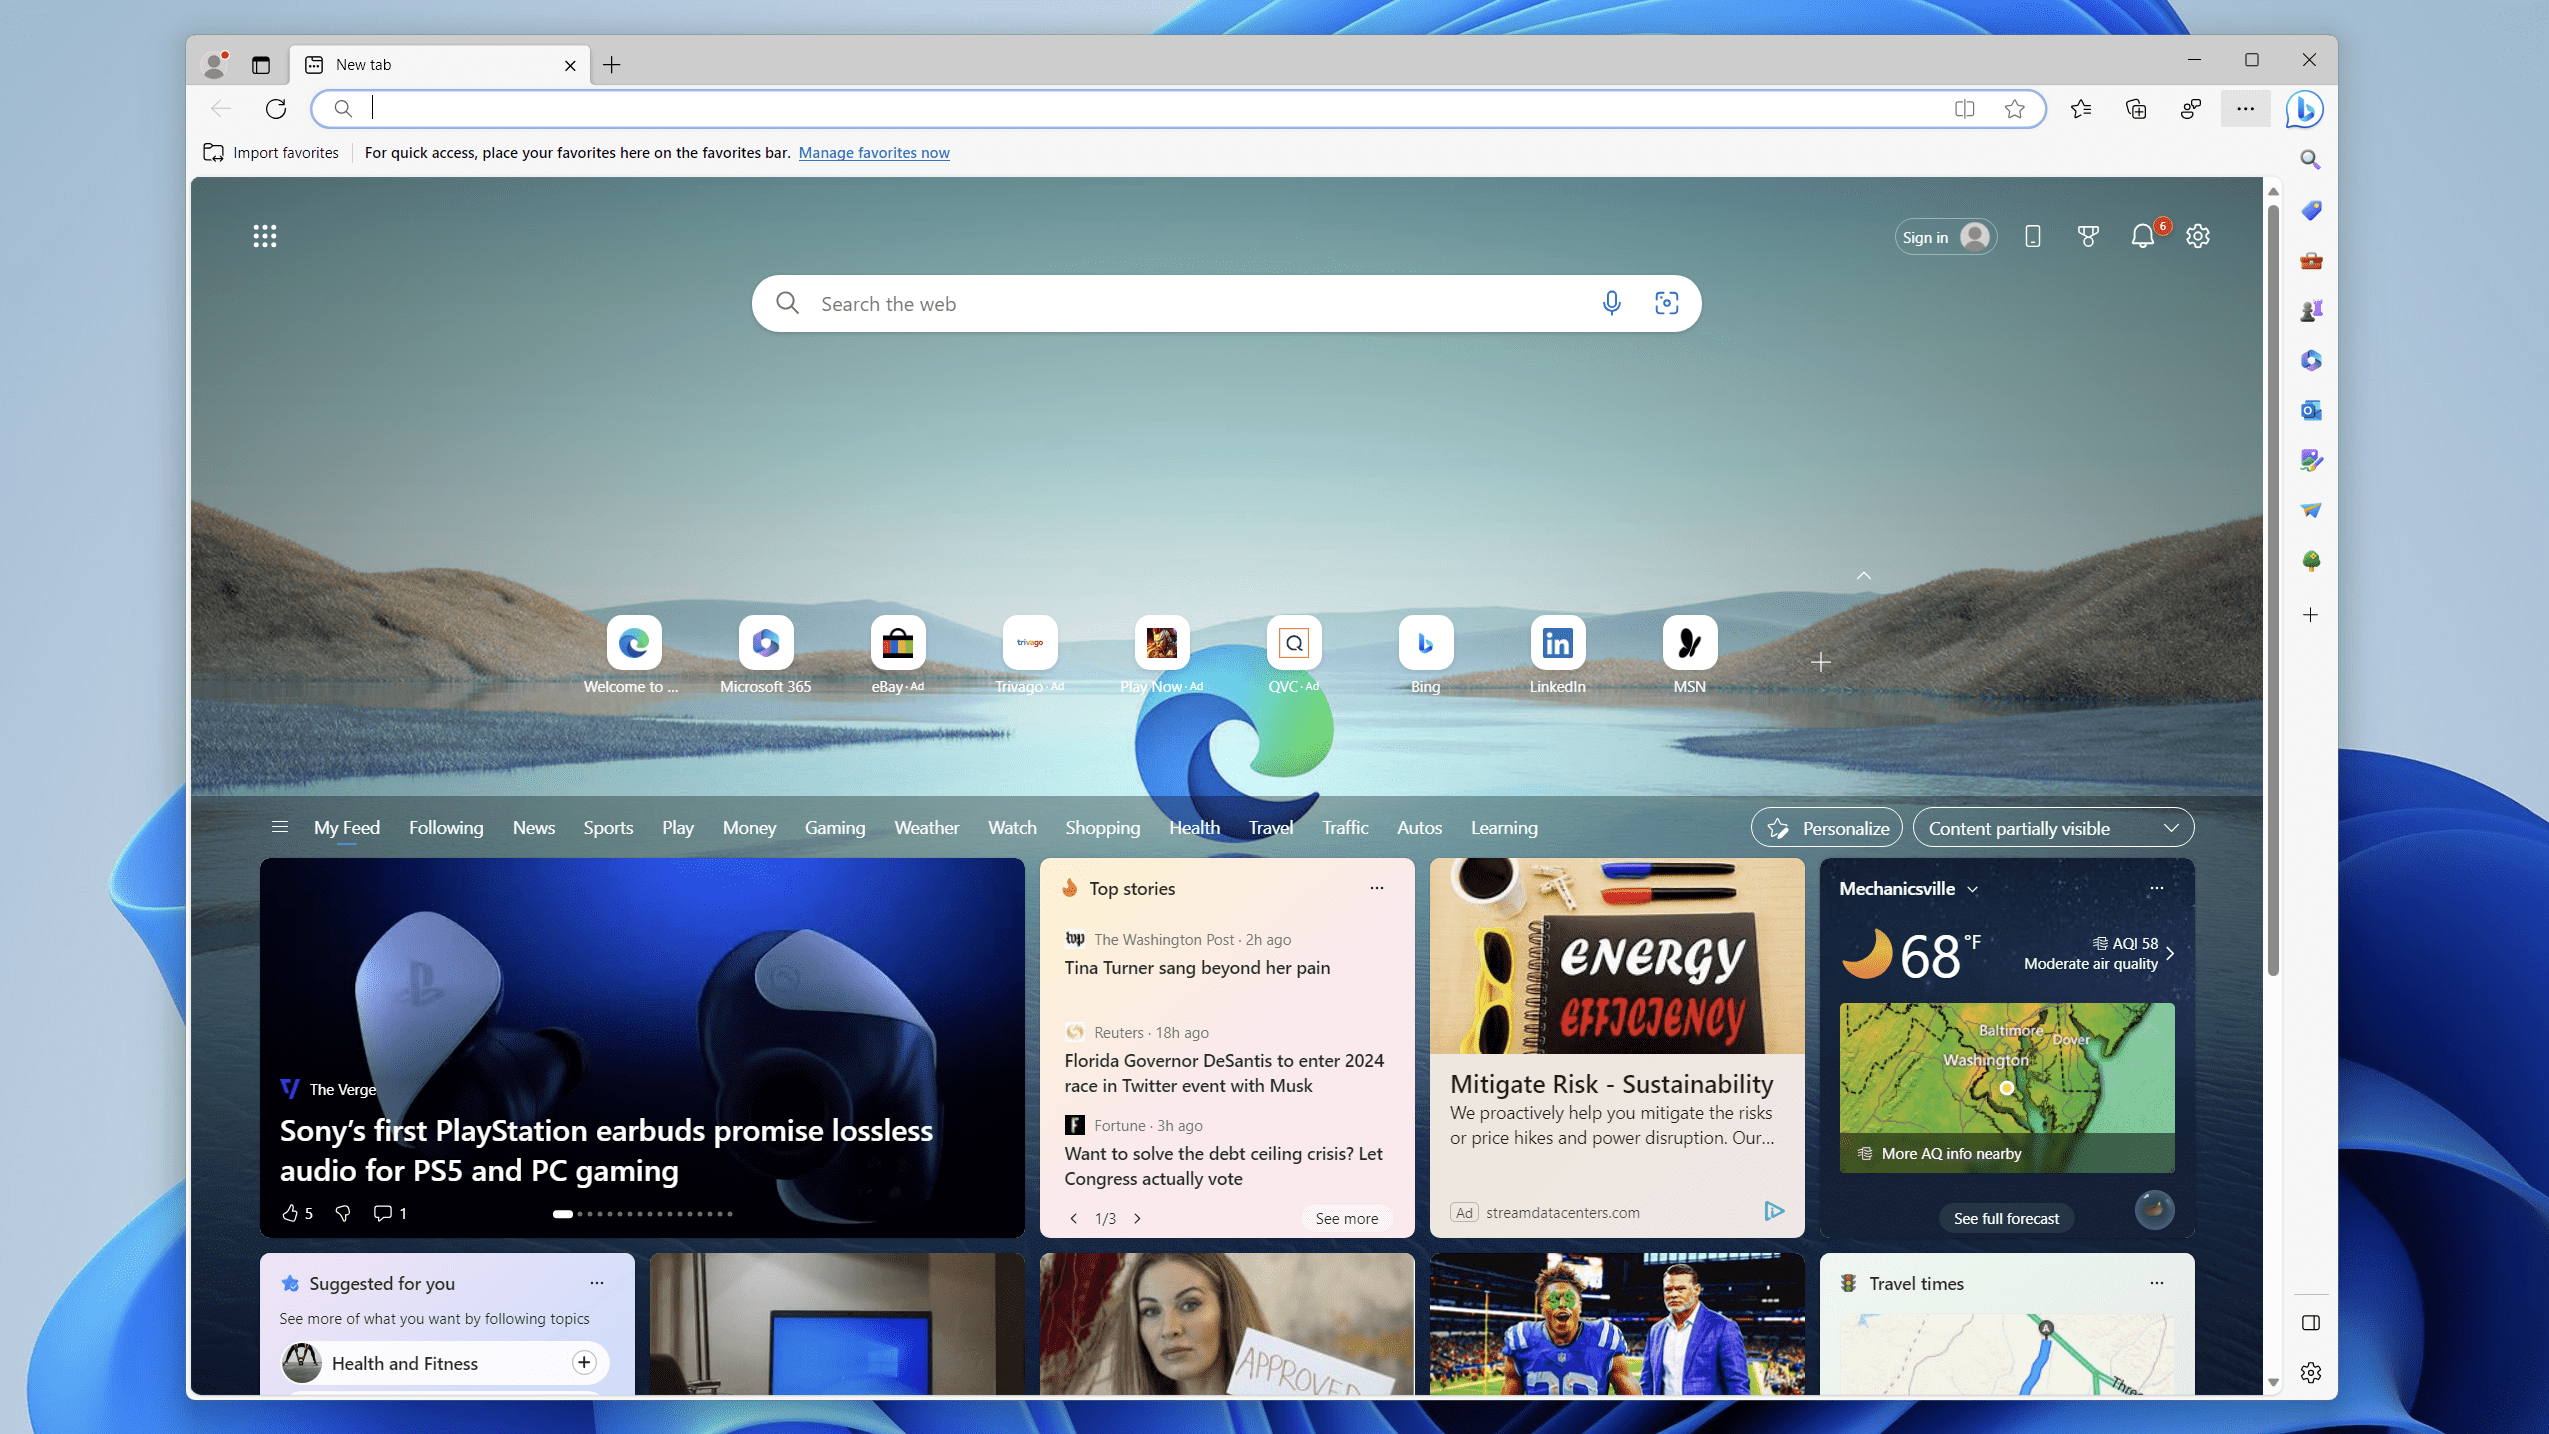Go to next Top stories page
The height and width of the screenshot is (1434, 2549).
[1137, 1218]
